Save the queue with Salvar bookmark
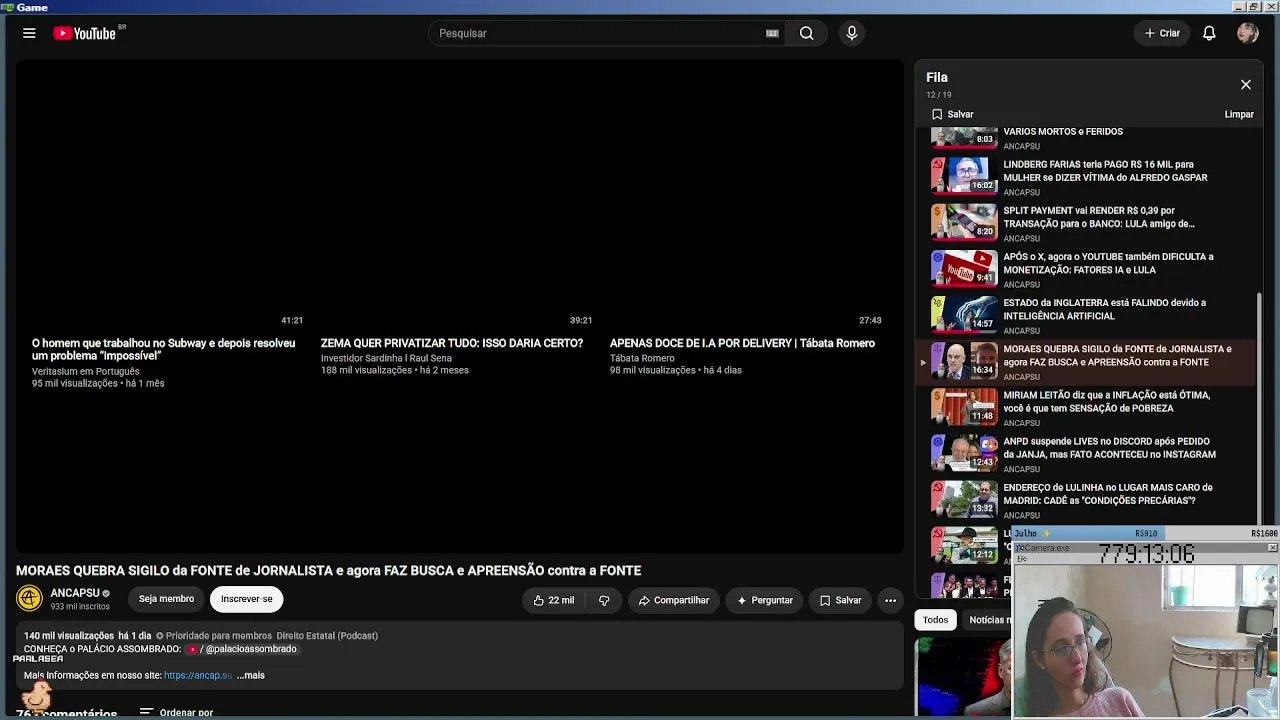1280x720 pixels. click(x=952, y=114)
